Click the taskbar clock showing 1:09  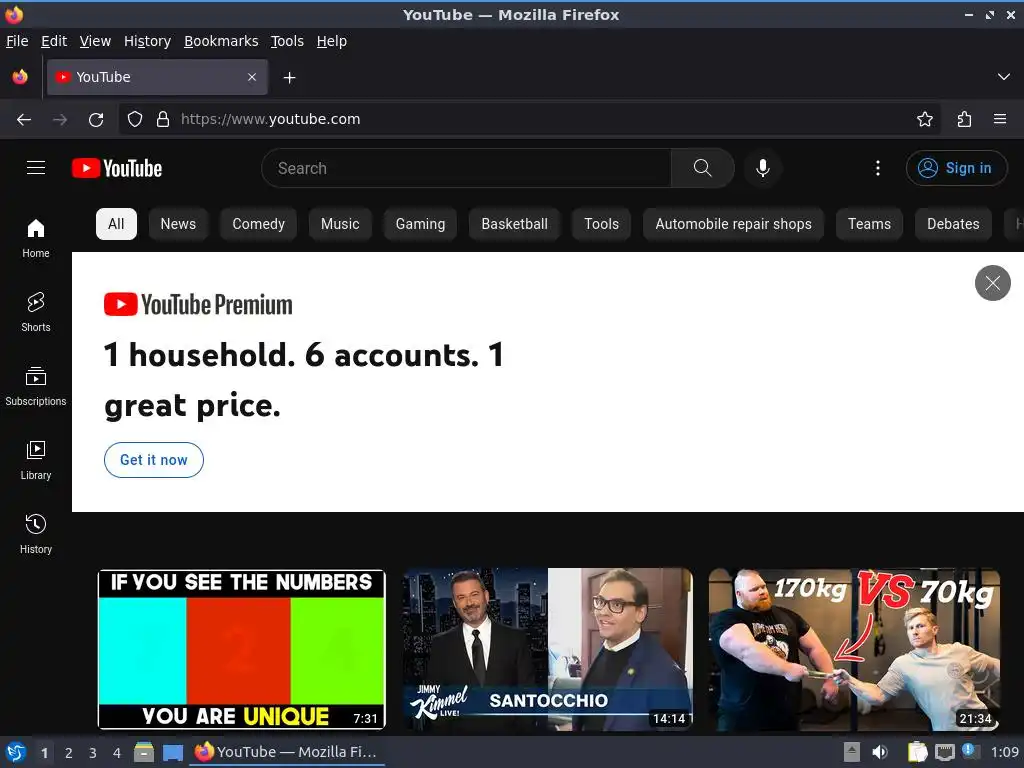click(x=1004, y=752)
